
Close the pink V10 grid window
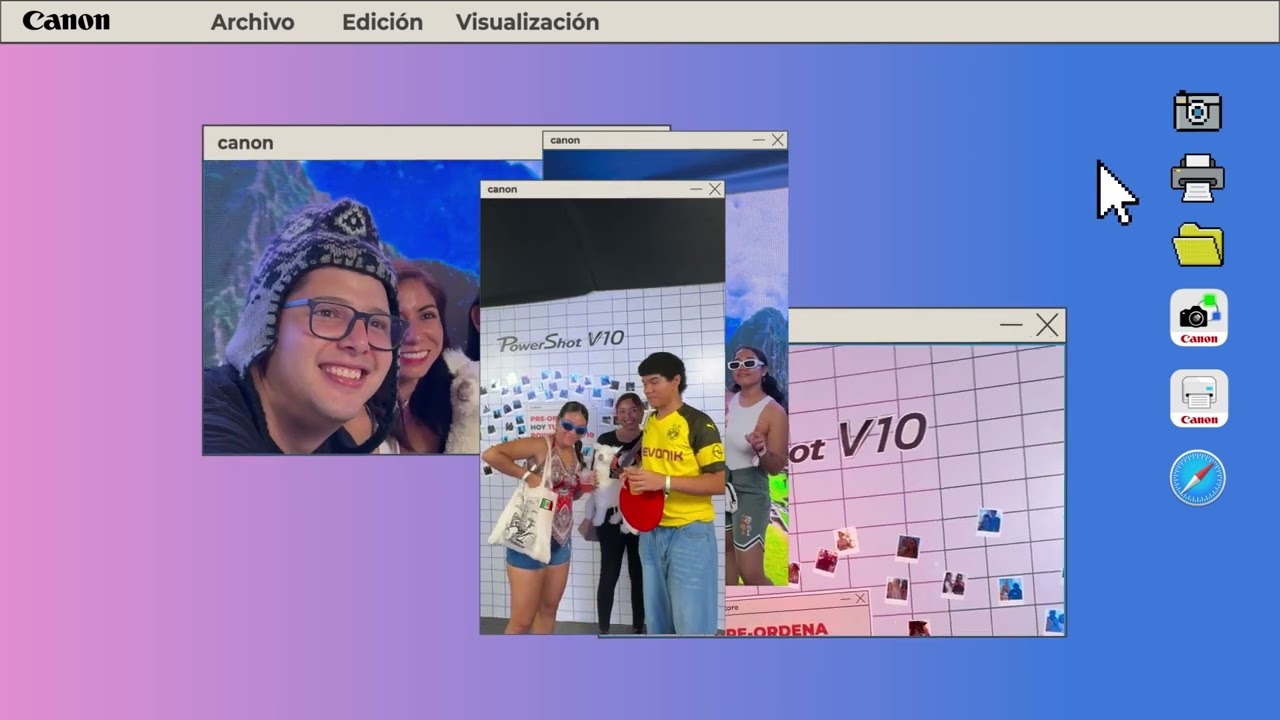(x=1047, y=325)
